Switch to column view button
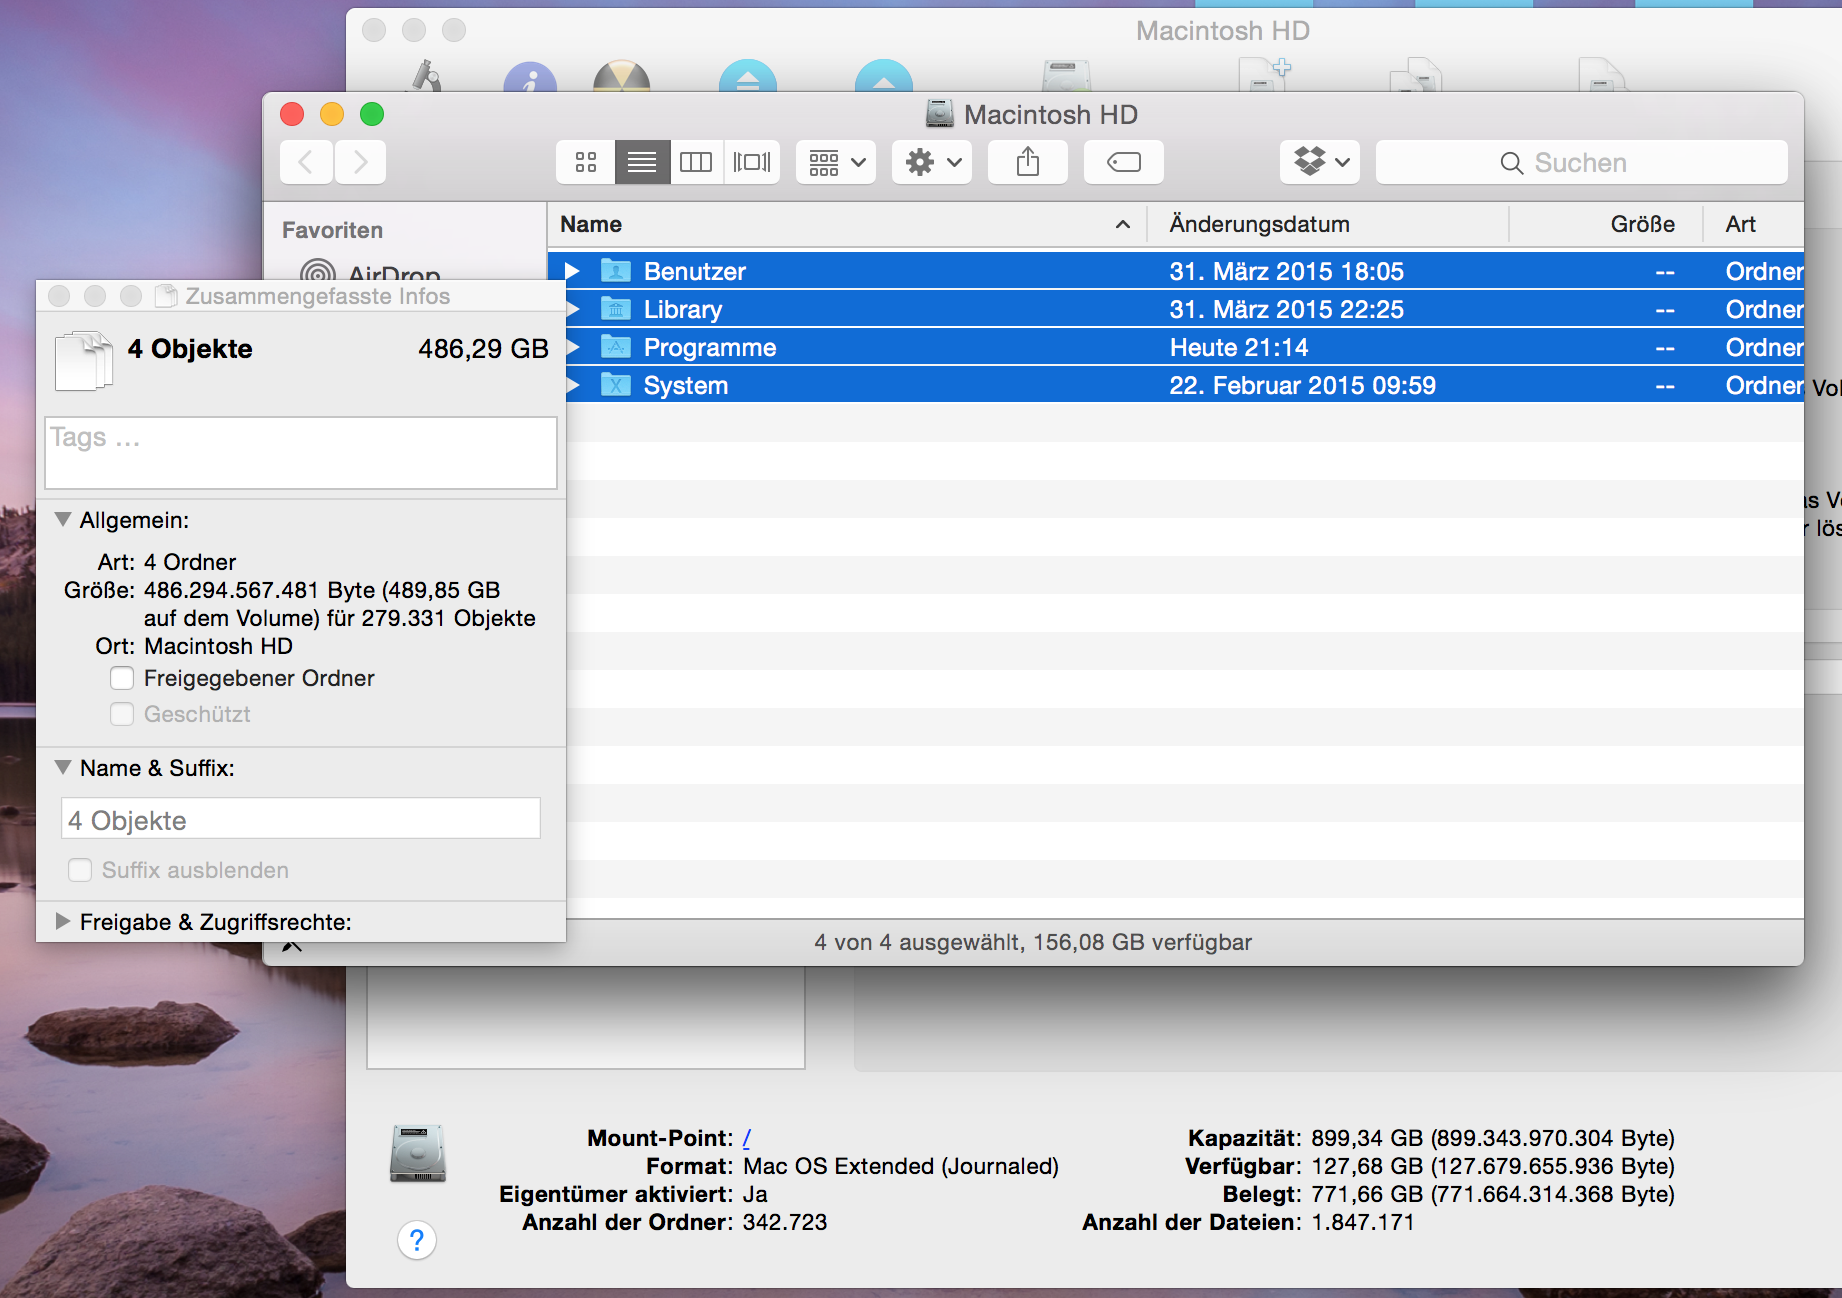Image resolution: width=1842 pixels, height=1298 pixels. [x=696, y=162]
